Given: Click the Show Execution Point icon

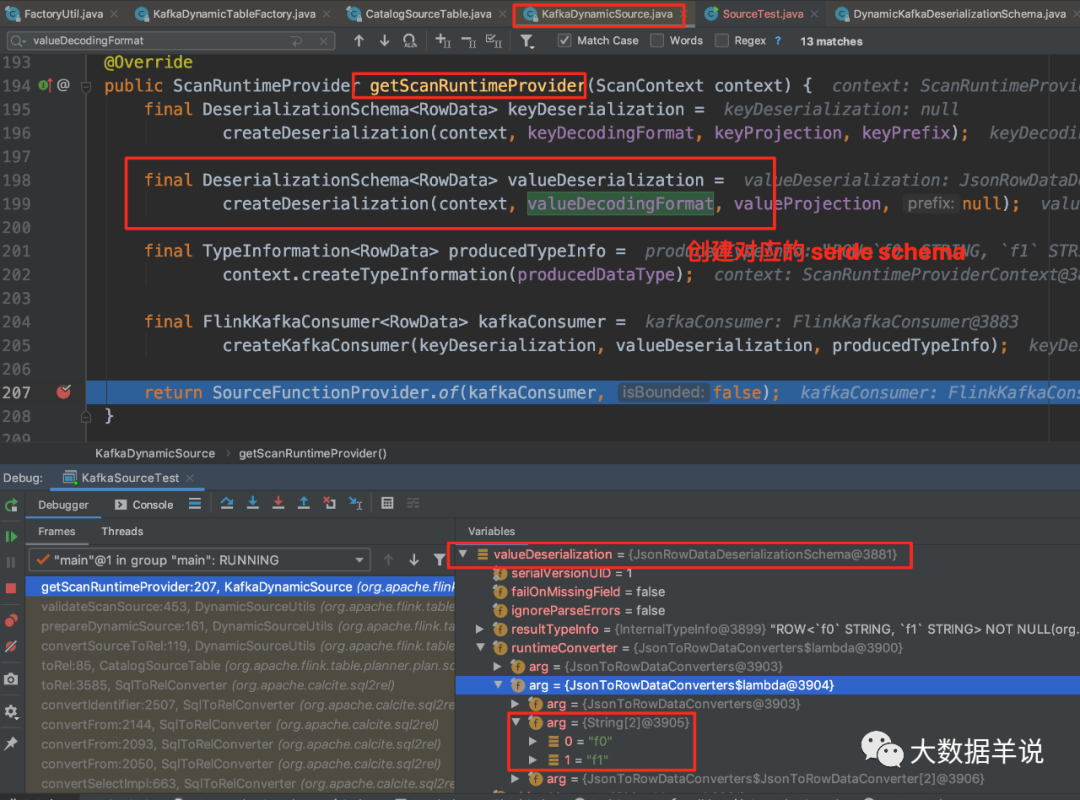Looking at the screenshot, I should pyautogui.click(x=195, y=504).
